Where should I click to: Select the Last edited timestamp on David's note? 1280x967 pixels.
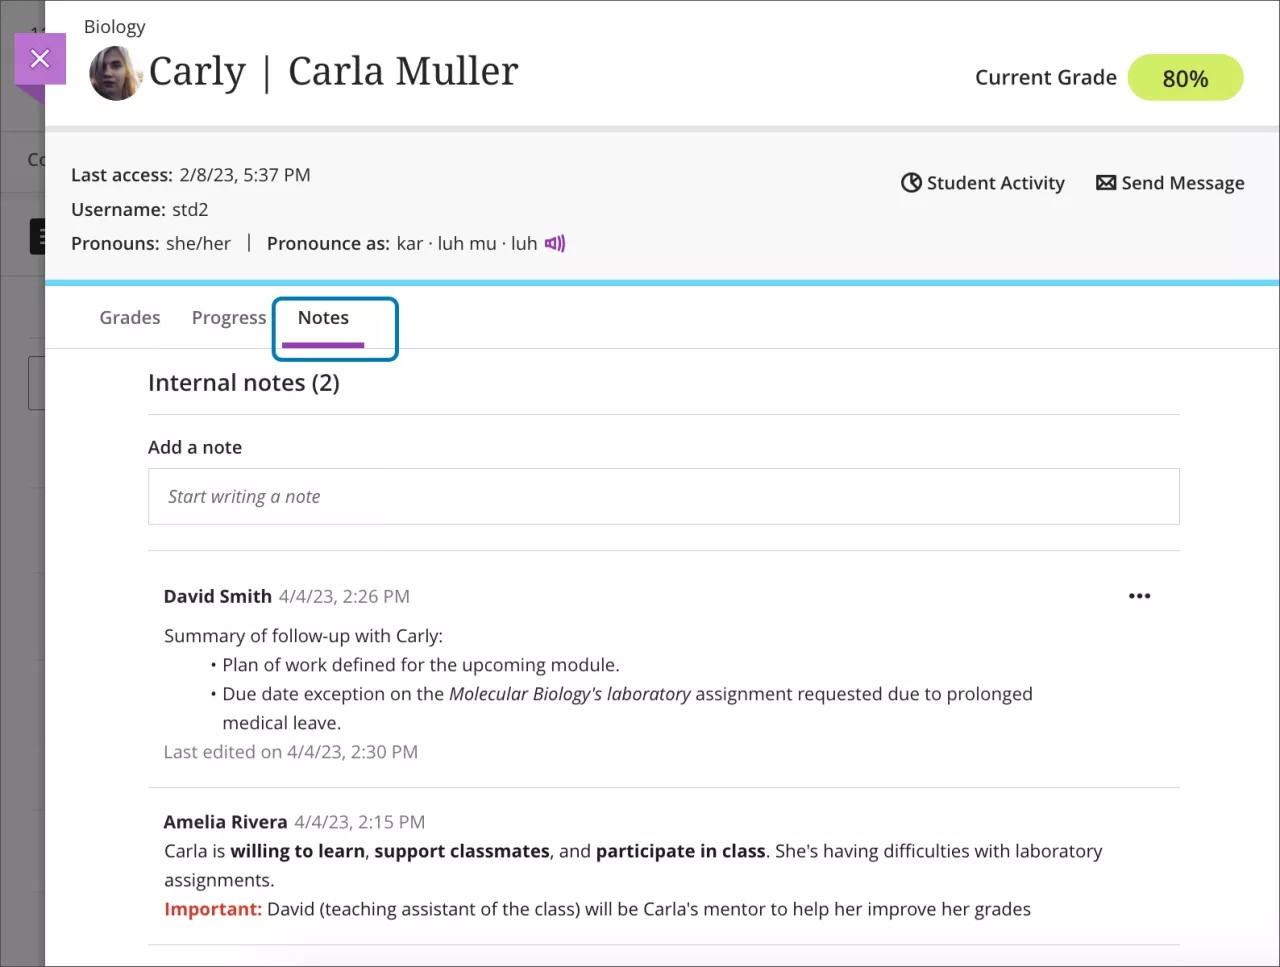[x=290, y=751]
